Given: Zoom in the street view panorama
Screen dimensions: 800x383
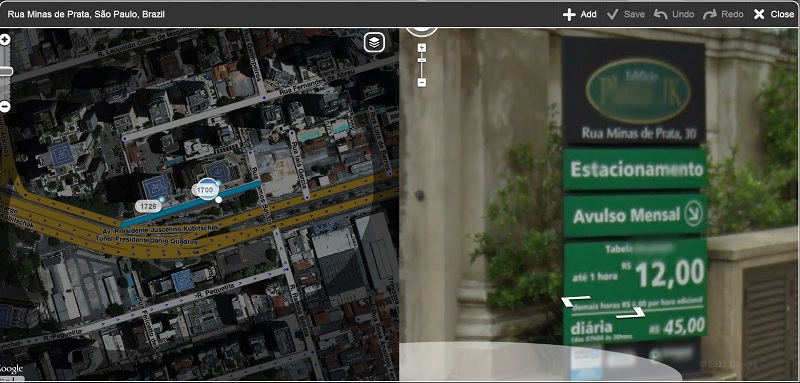Looking at the screenshot, I should click(421, 48).
